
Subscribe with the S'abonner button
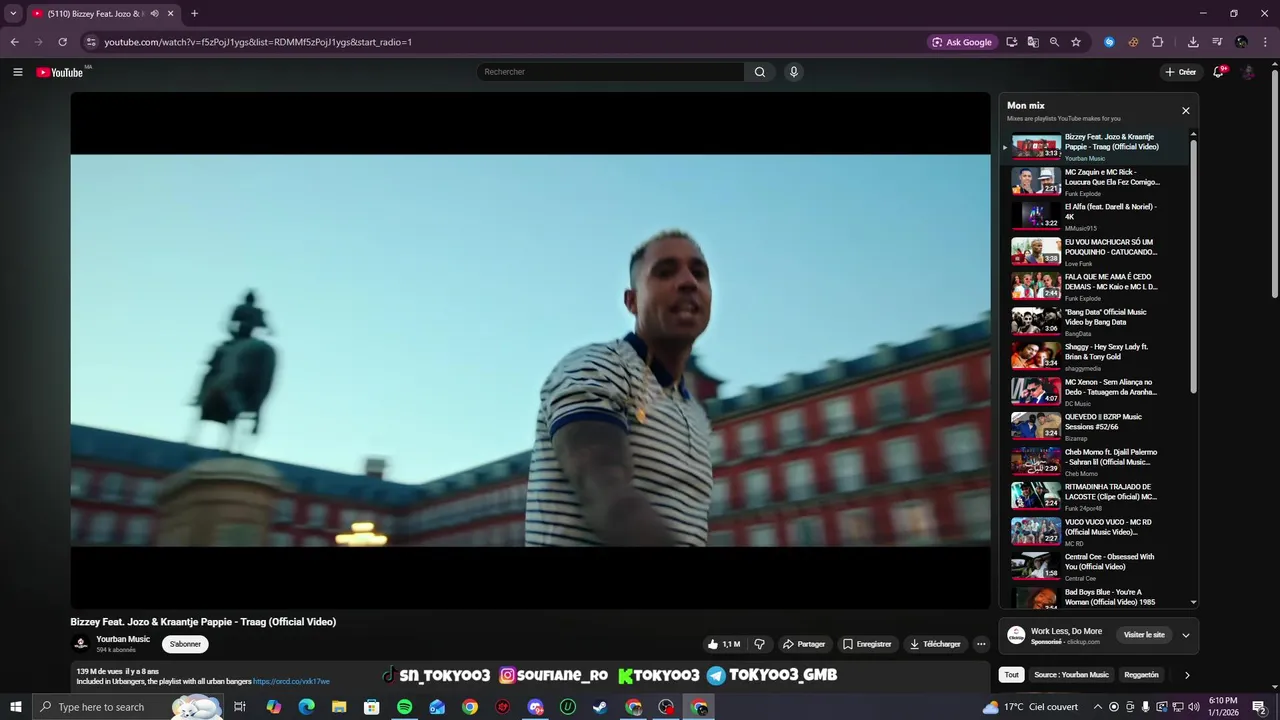click(x=185, y=644)
